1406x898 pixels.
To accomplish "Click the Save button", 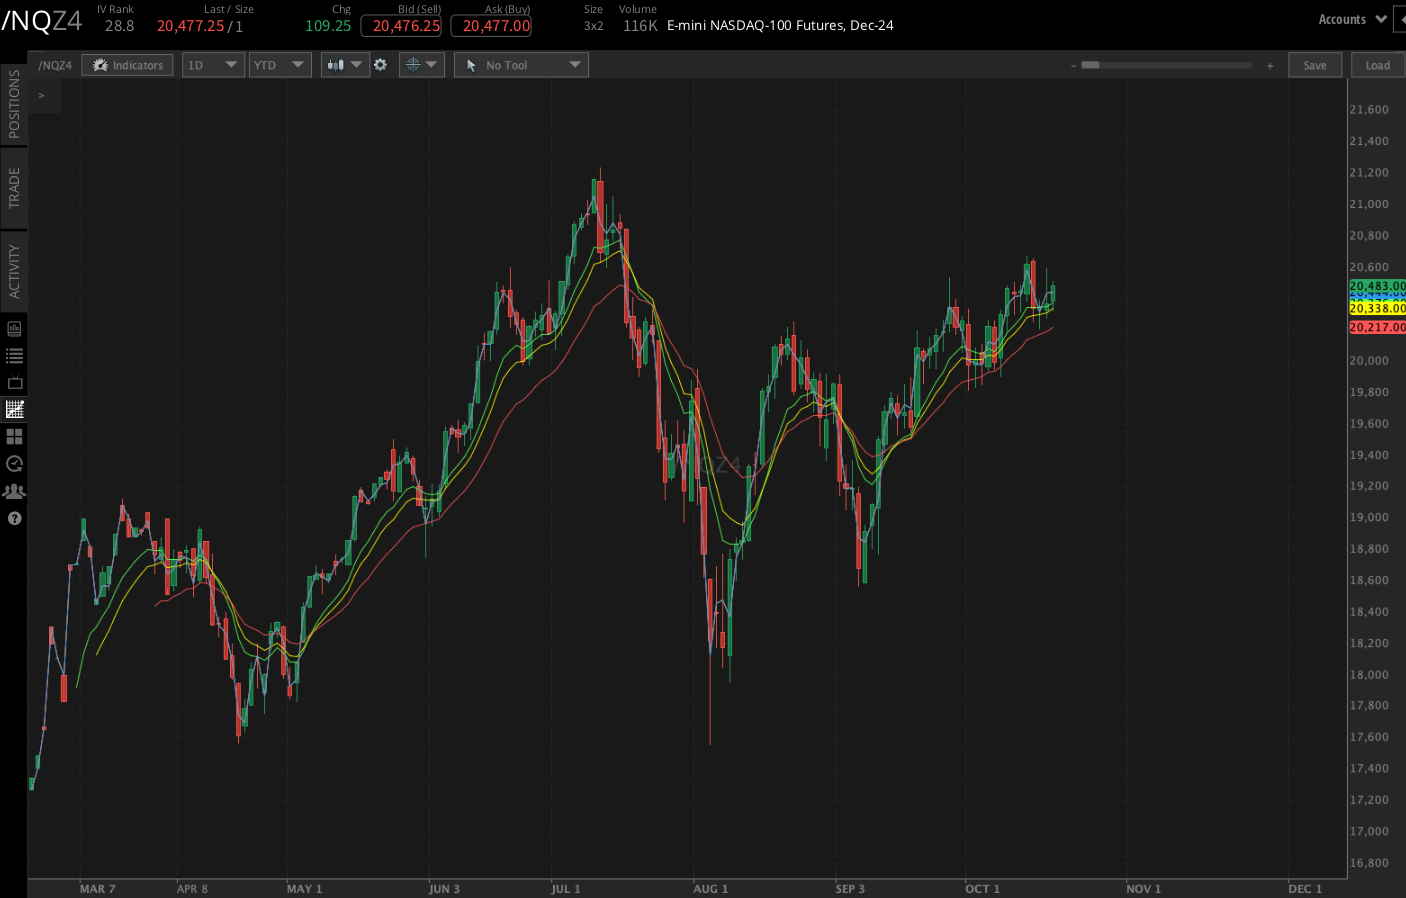I will pos(1315,64).
